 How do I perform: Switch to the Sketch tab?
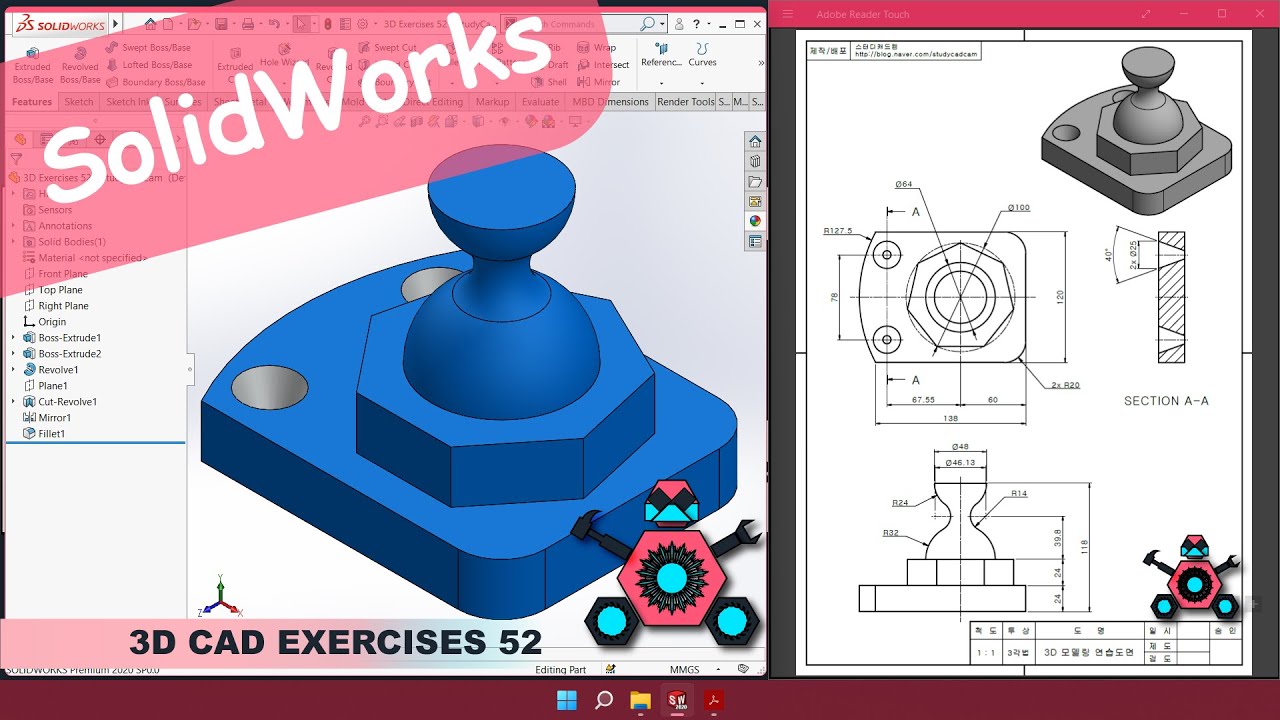(x=79, y=102)
